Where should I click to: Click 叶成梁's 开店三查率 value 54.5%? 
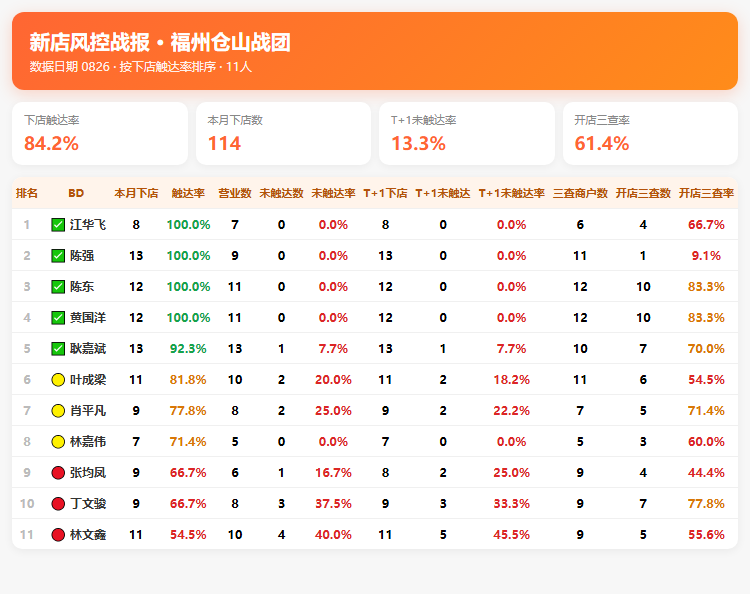coord(706,380)
